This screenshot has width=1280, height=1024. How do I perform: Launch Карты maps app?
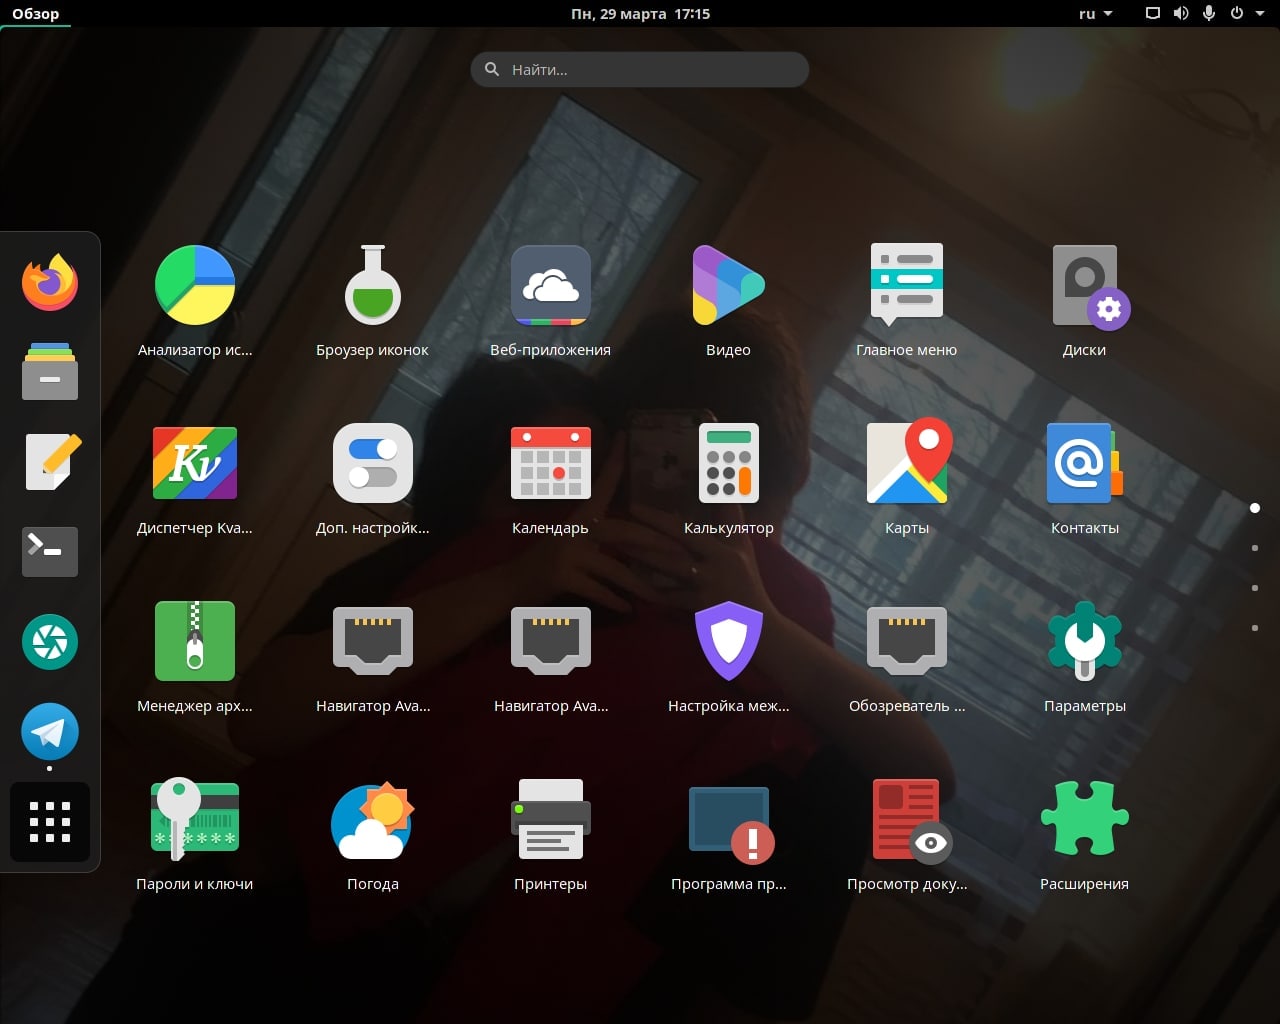tap(907, 478)
